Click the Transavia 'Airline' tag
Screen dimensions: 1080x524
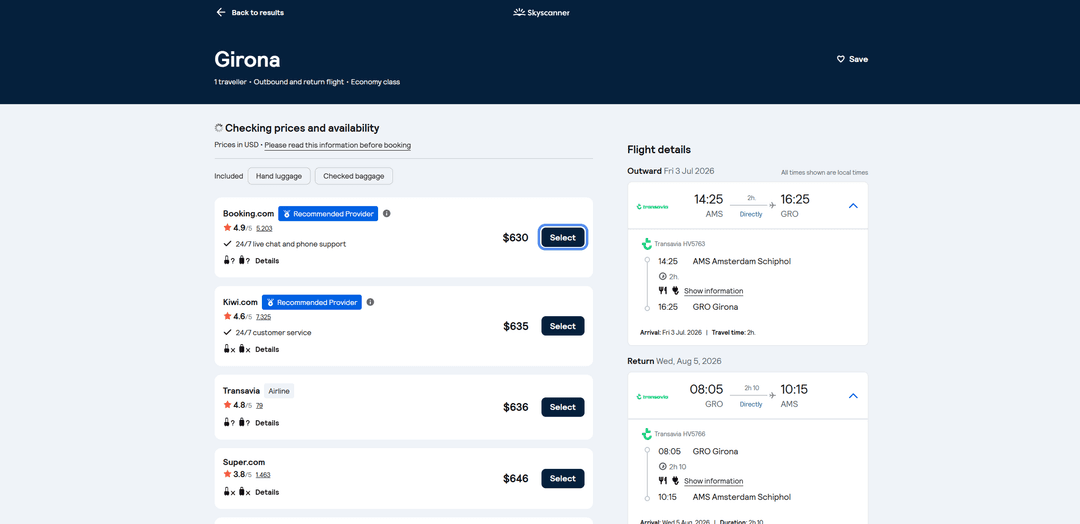pyautogui.click(x=279, y=390)
